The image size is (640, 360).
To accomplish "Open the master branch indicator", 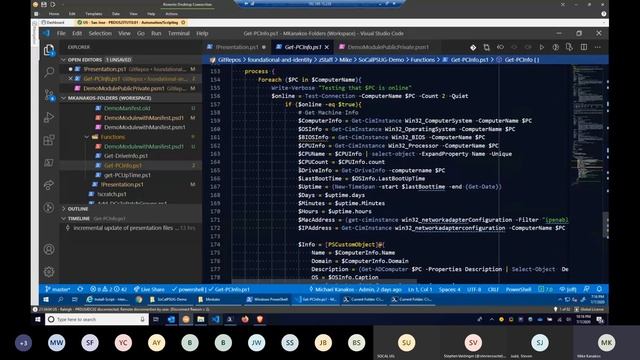I will (58, 289).
